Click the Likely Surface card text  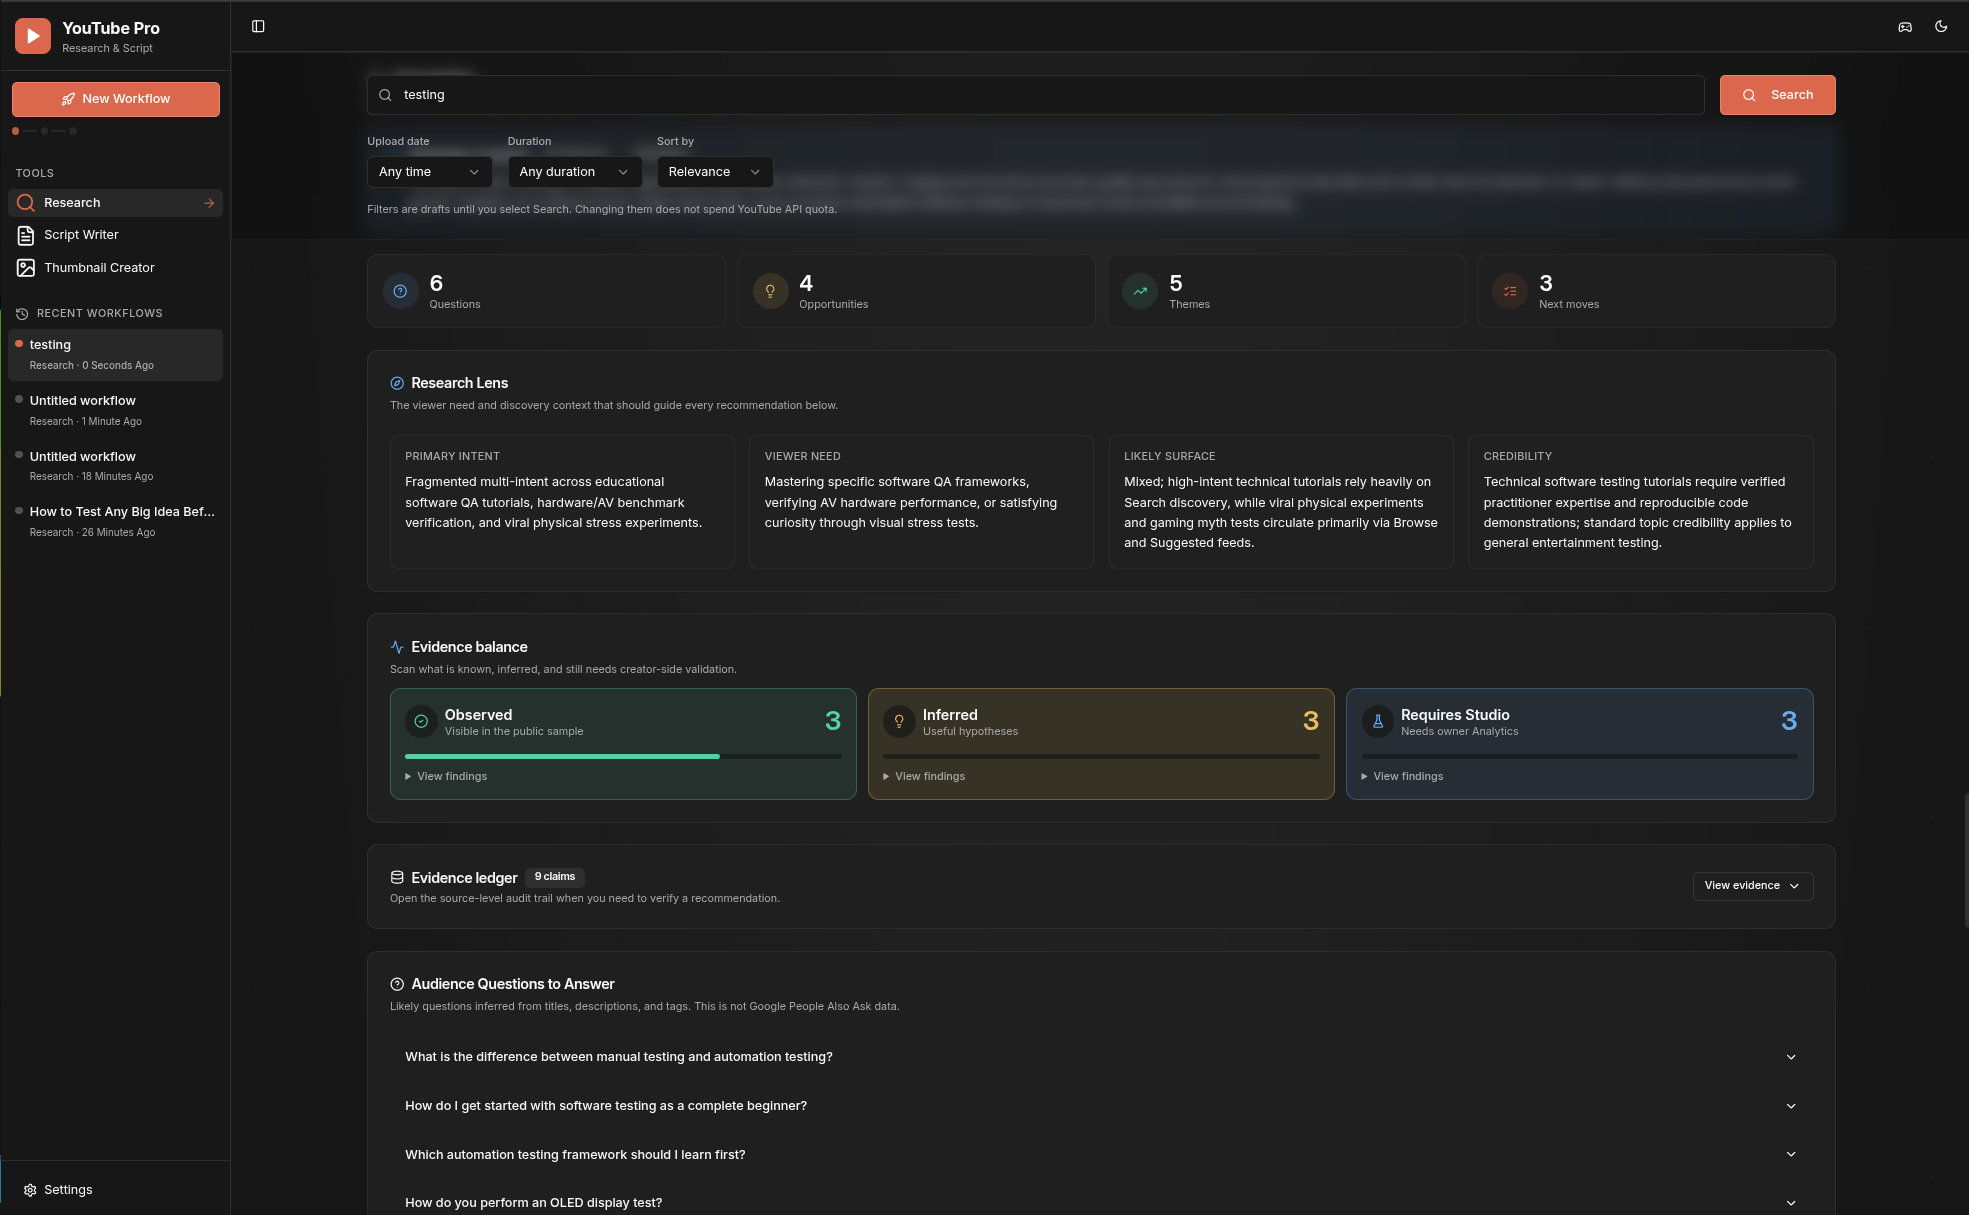(1280, 513)
